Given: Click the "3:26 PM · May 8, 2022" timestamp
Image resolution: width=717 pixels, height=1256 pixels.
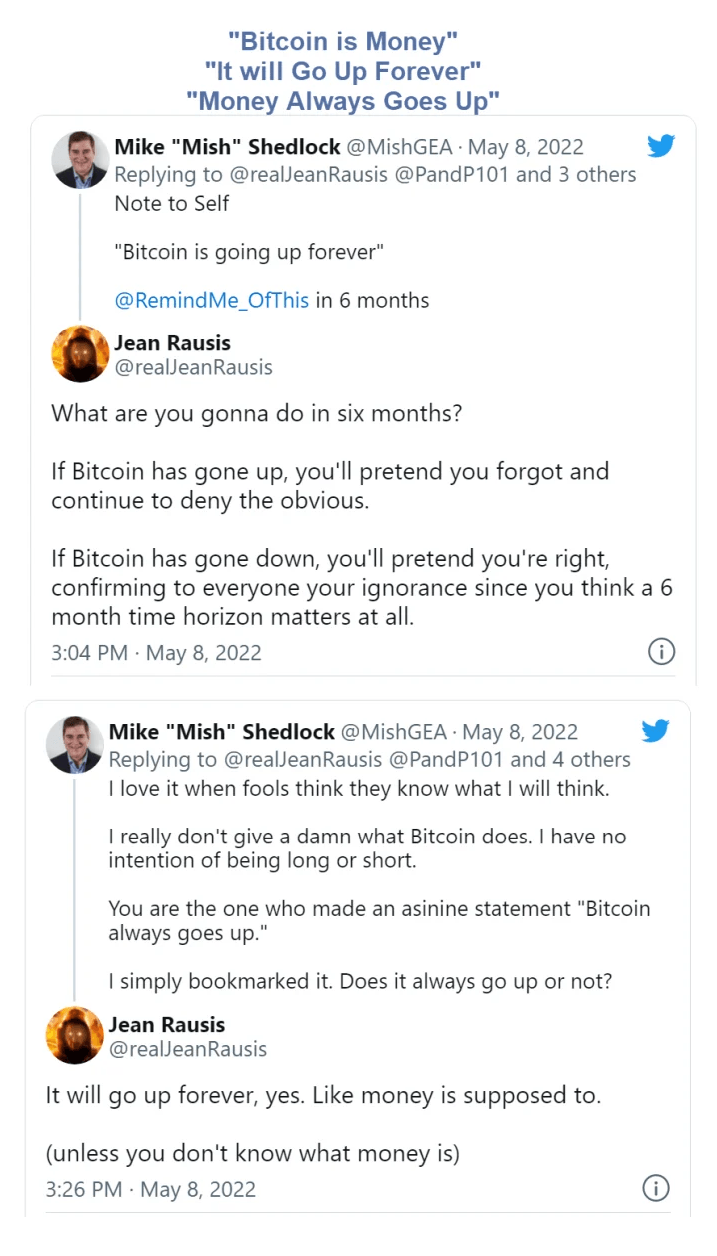Looking at the screenshot, I should tap(150, 1189).
